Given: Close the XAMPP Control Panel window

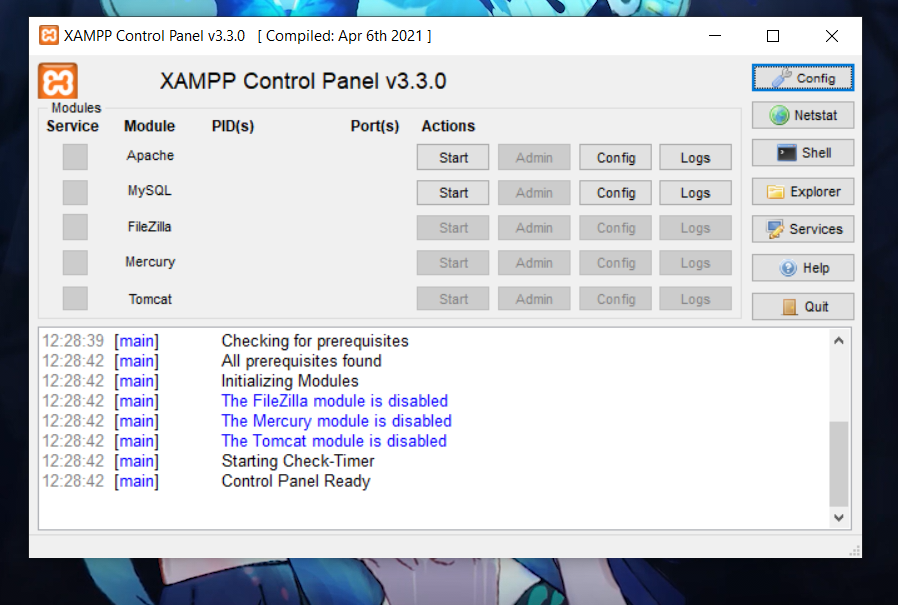Looking at the screenshot, I should (832, 36).
